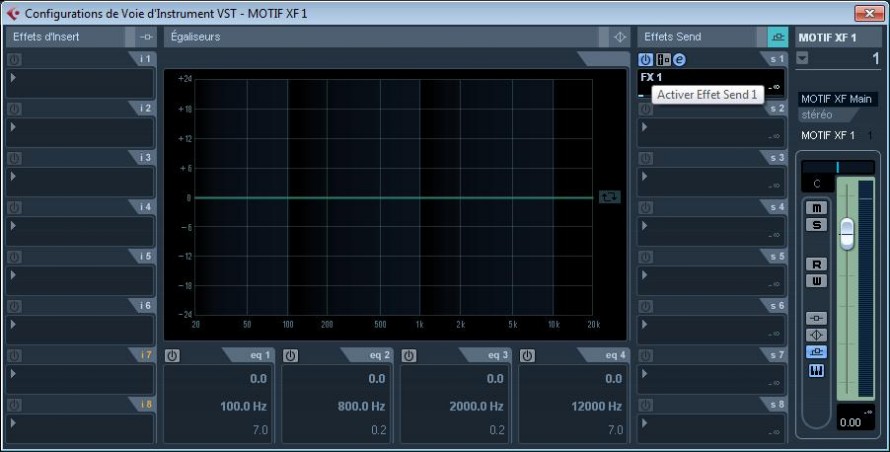This screenshot has height=452, width=890.
Task: Open insert slot i1 effect selector
Action: click(80, 82)
